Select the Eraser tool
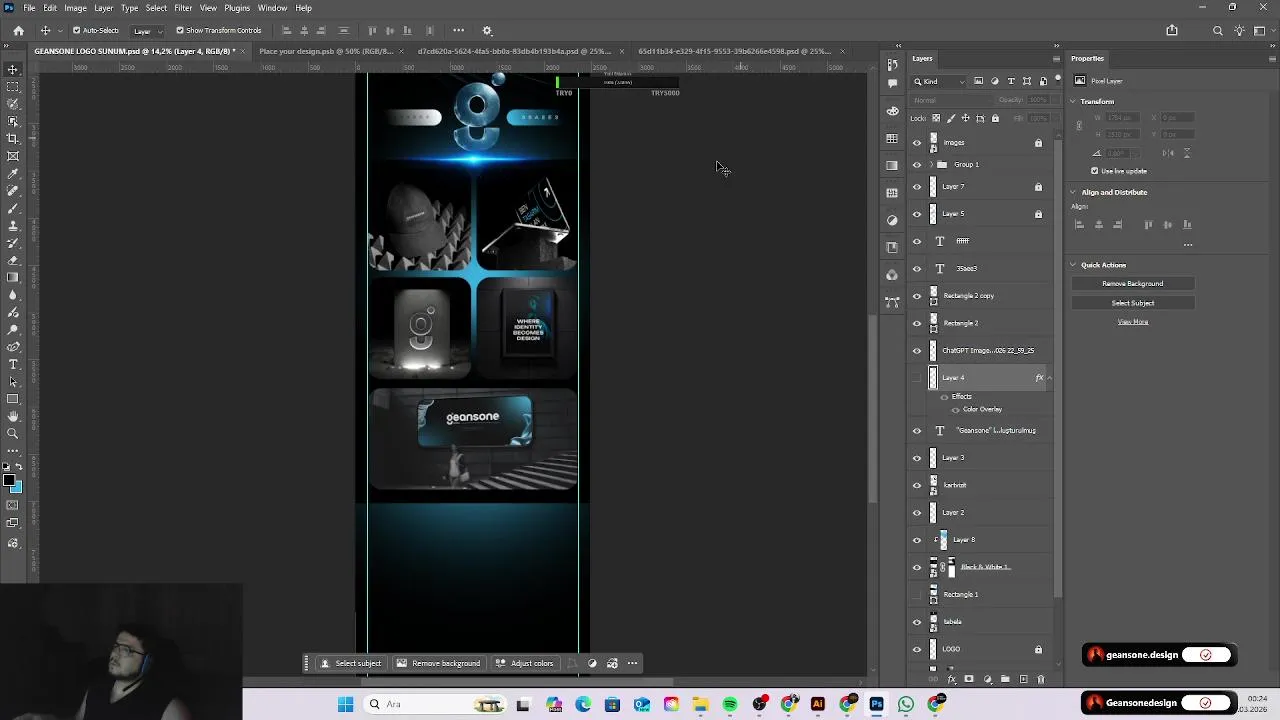Viewport: 1280px width, 720px height. (13, 260)
